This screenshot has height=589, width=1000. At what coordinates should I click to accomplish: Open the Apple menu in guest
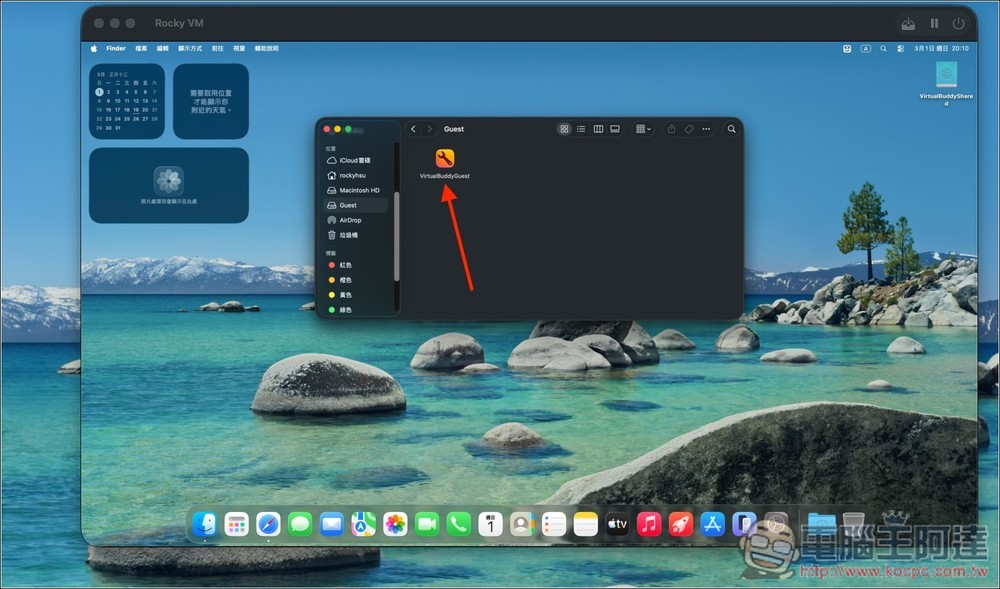point(94,48)
